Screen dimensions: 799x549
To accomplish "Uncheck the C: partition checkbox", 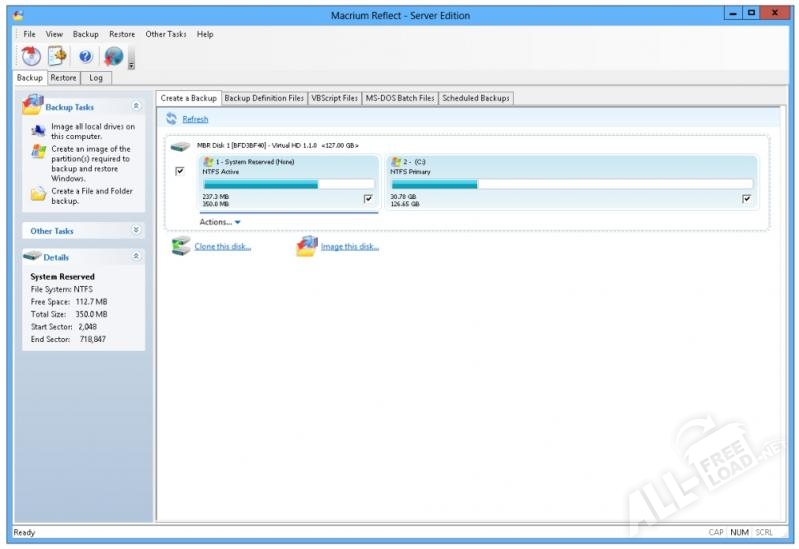I will (x=746, y=199).
